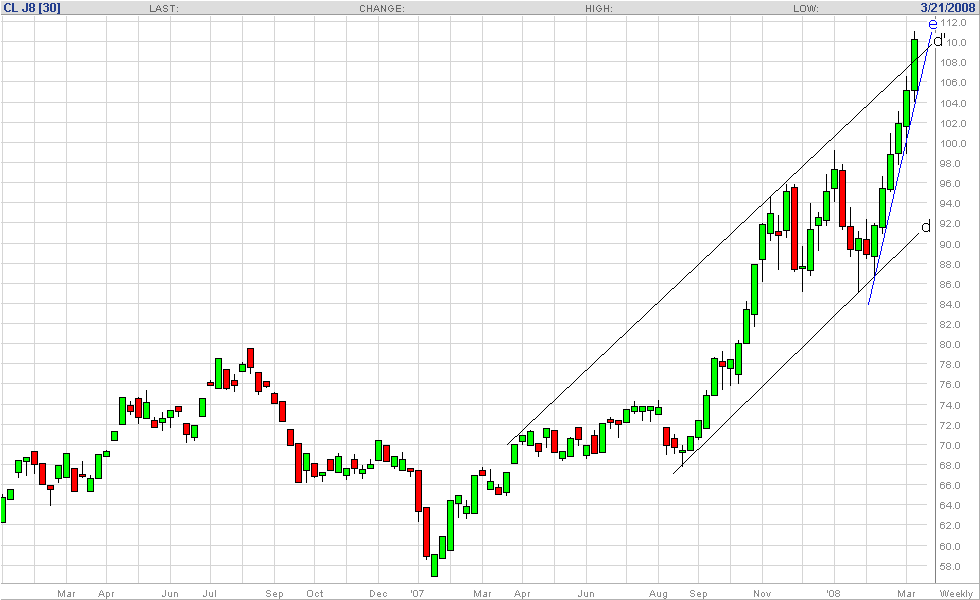Click the 112.0 price axis label

tap(954, 23)
